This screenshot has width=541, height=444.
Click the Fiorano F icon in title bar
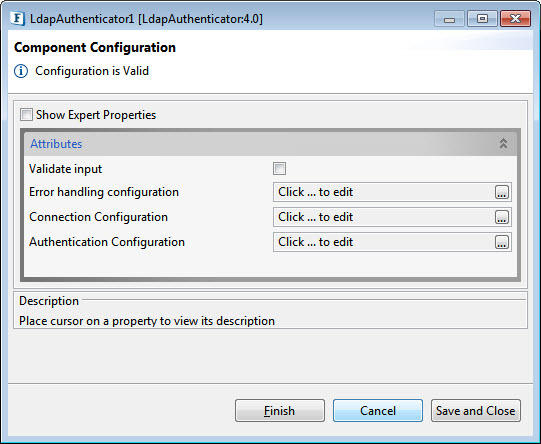[x=17, y=18]
